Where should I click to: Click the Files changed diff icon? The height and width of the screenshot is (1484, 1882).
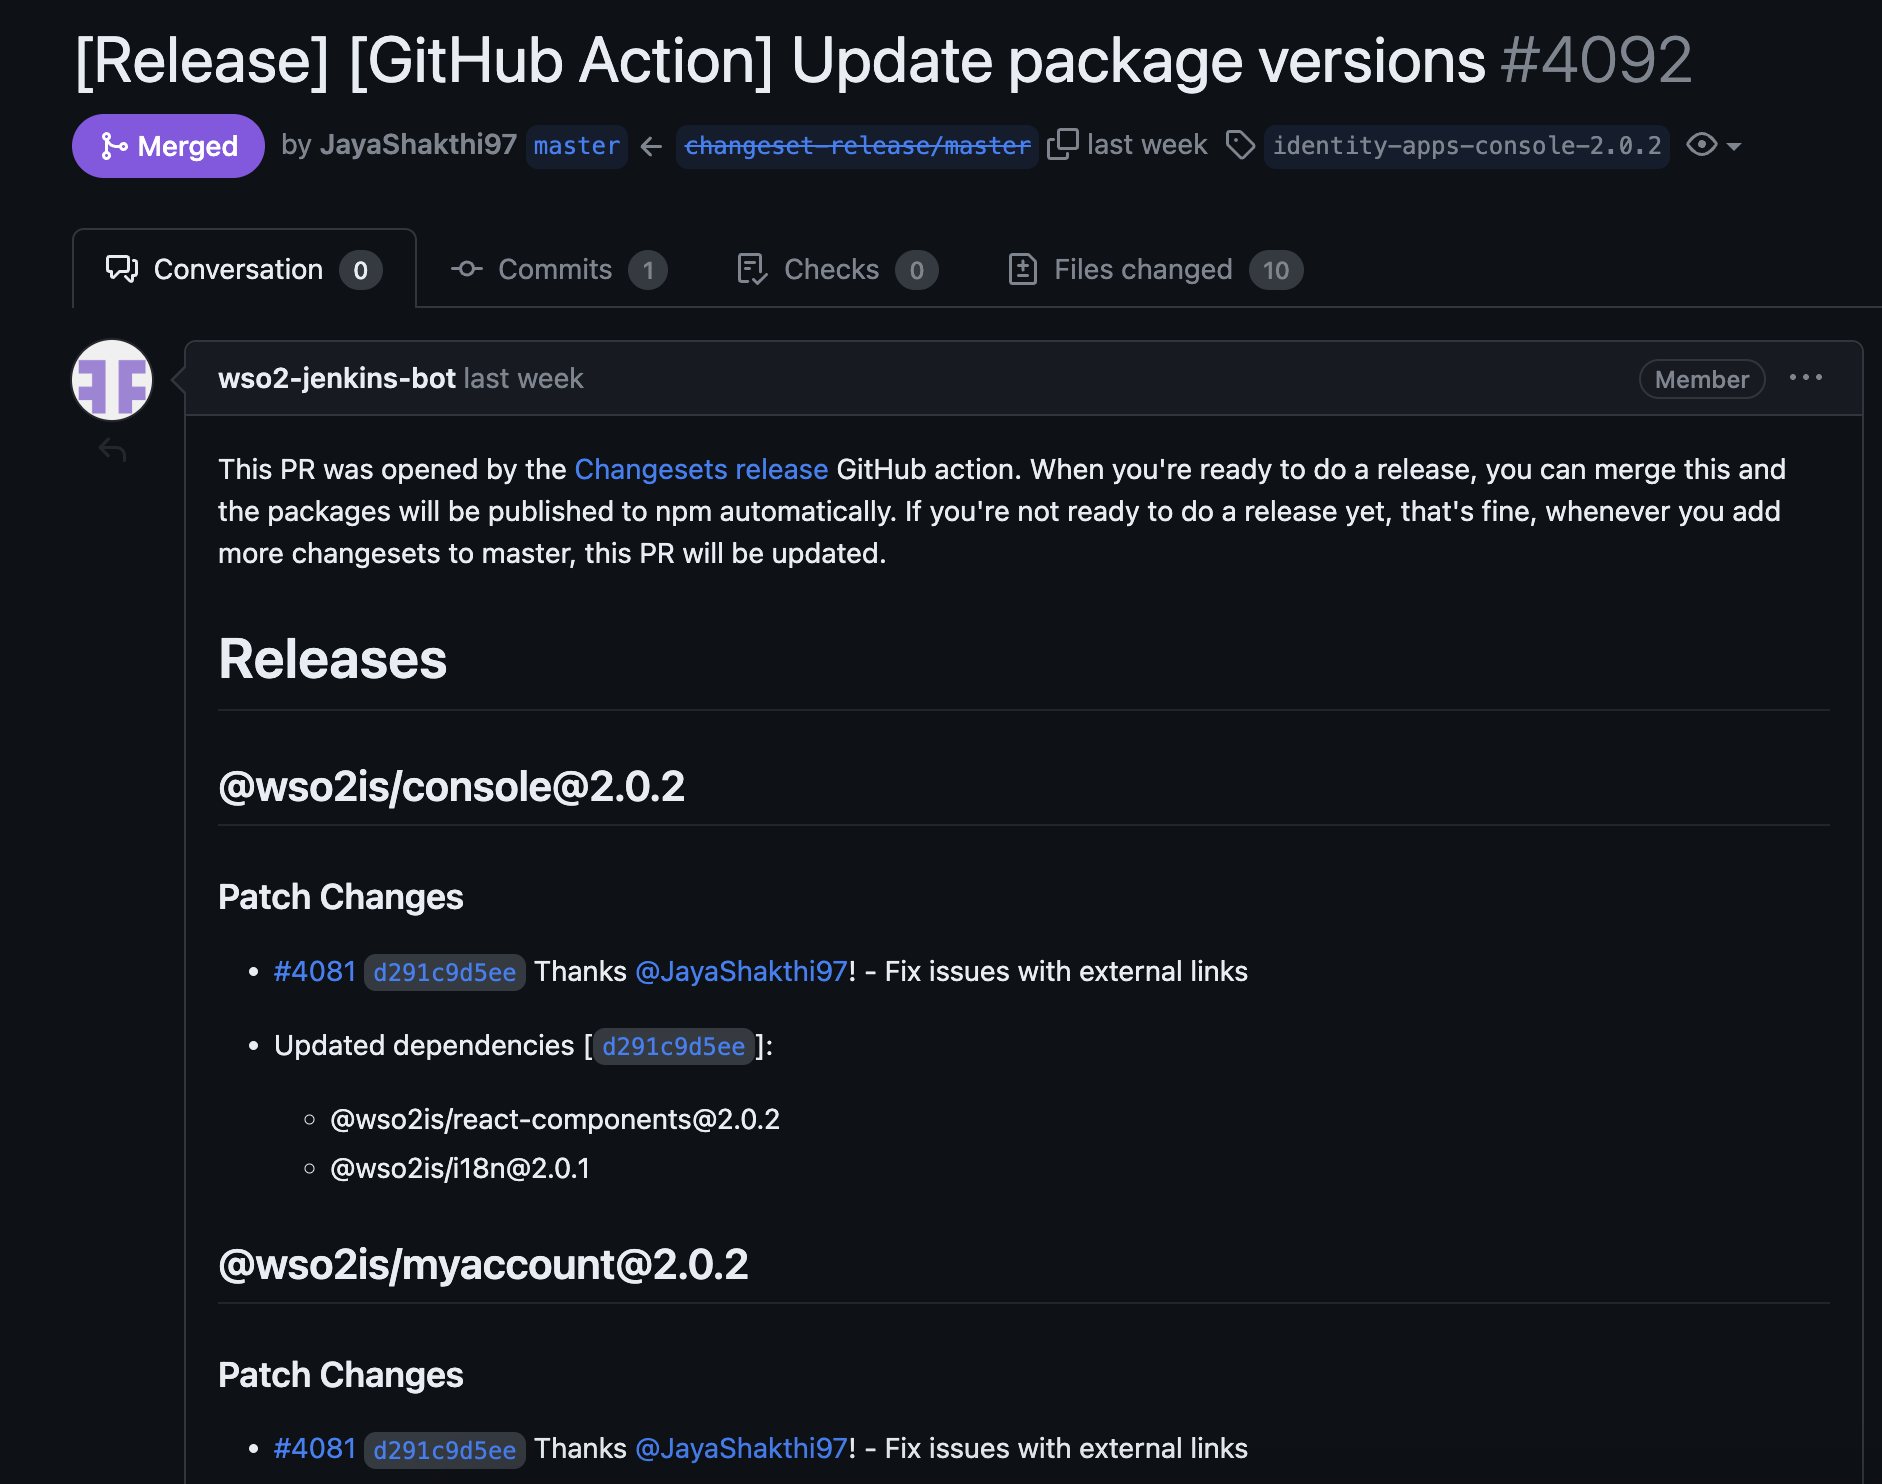pyautogui.click(x=1023, y=269)
